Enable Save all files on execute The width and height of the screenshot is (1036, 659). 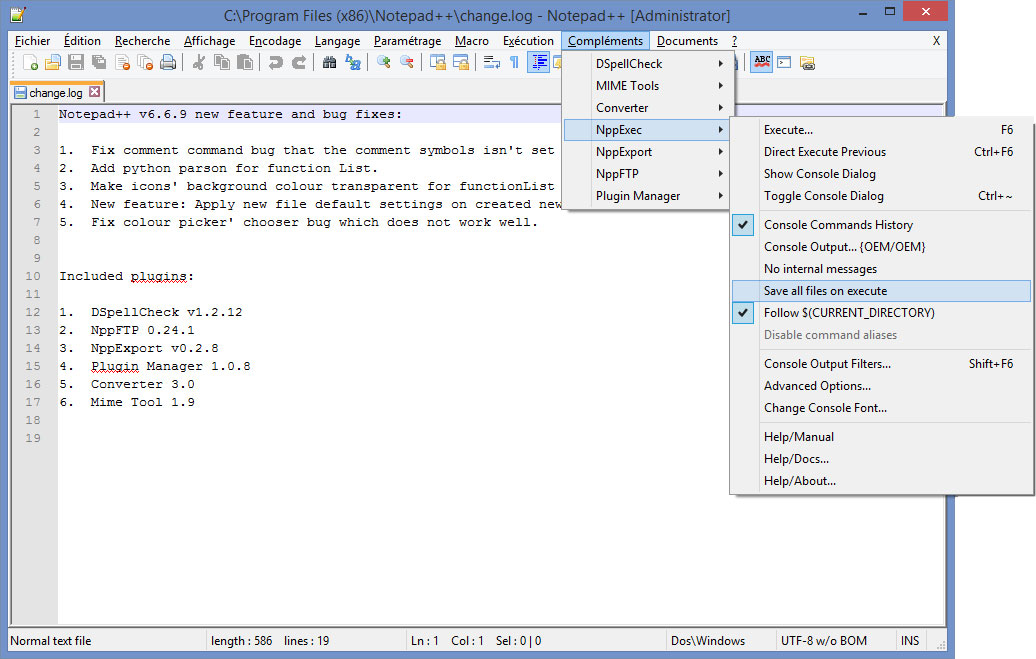pos(881,291)
